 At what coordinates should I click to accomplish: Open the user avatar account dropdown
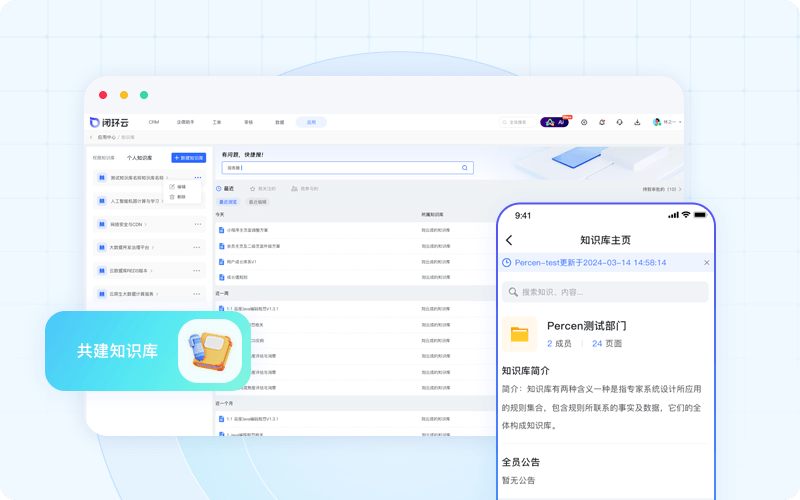[x=666, y=122]
